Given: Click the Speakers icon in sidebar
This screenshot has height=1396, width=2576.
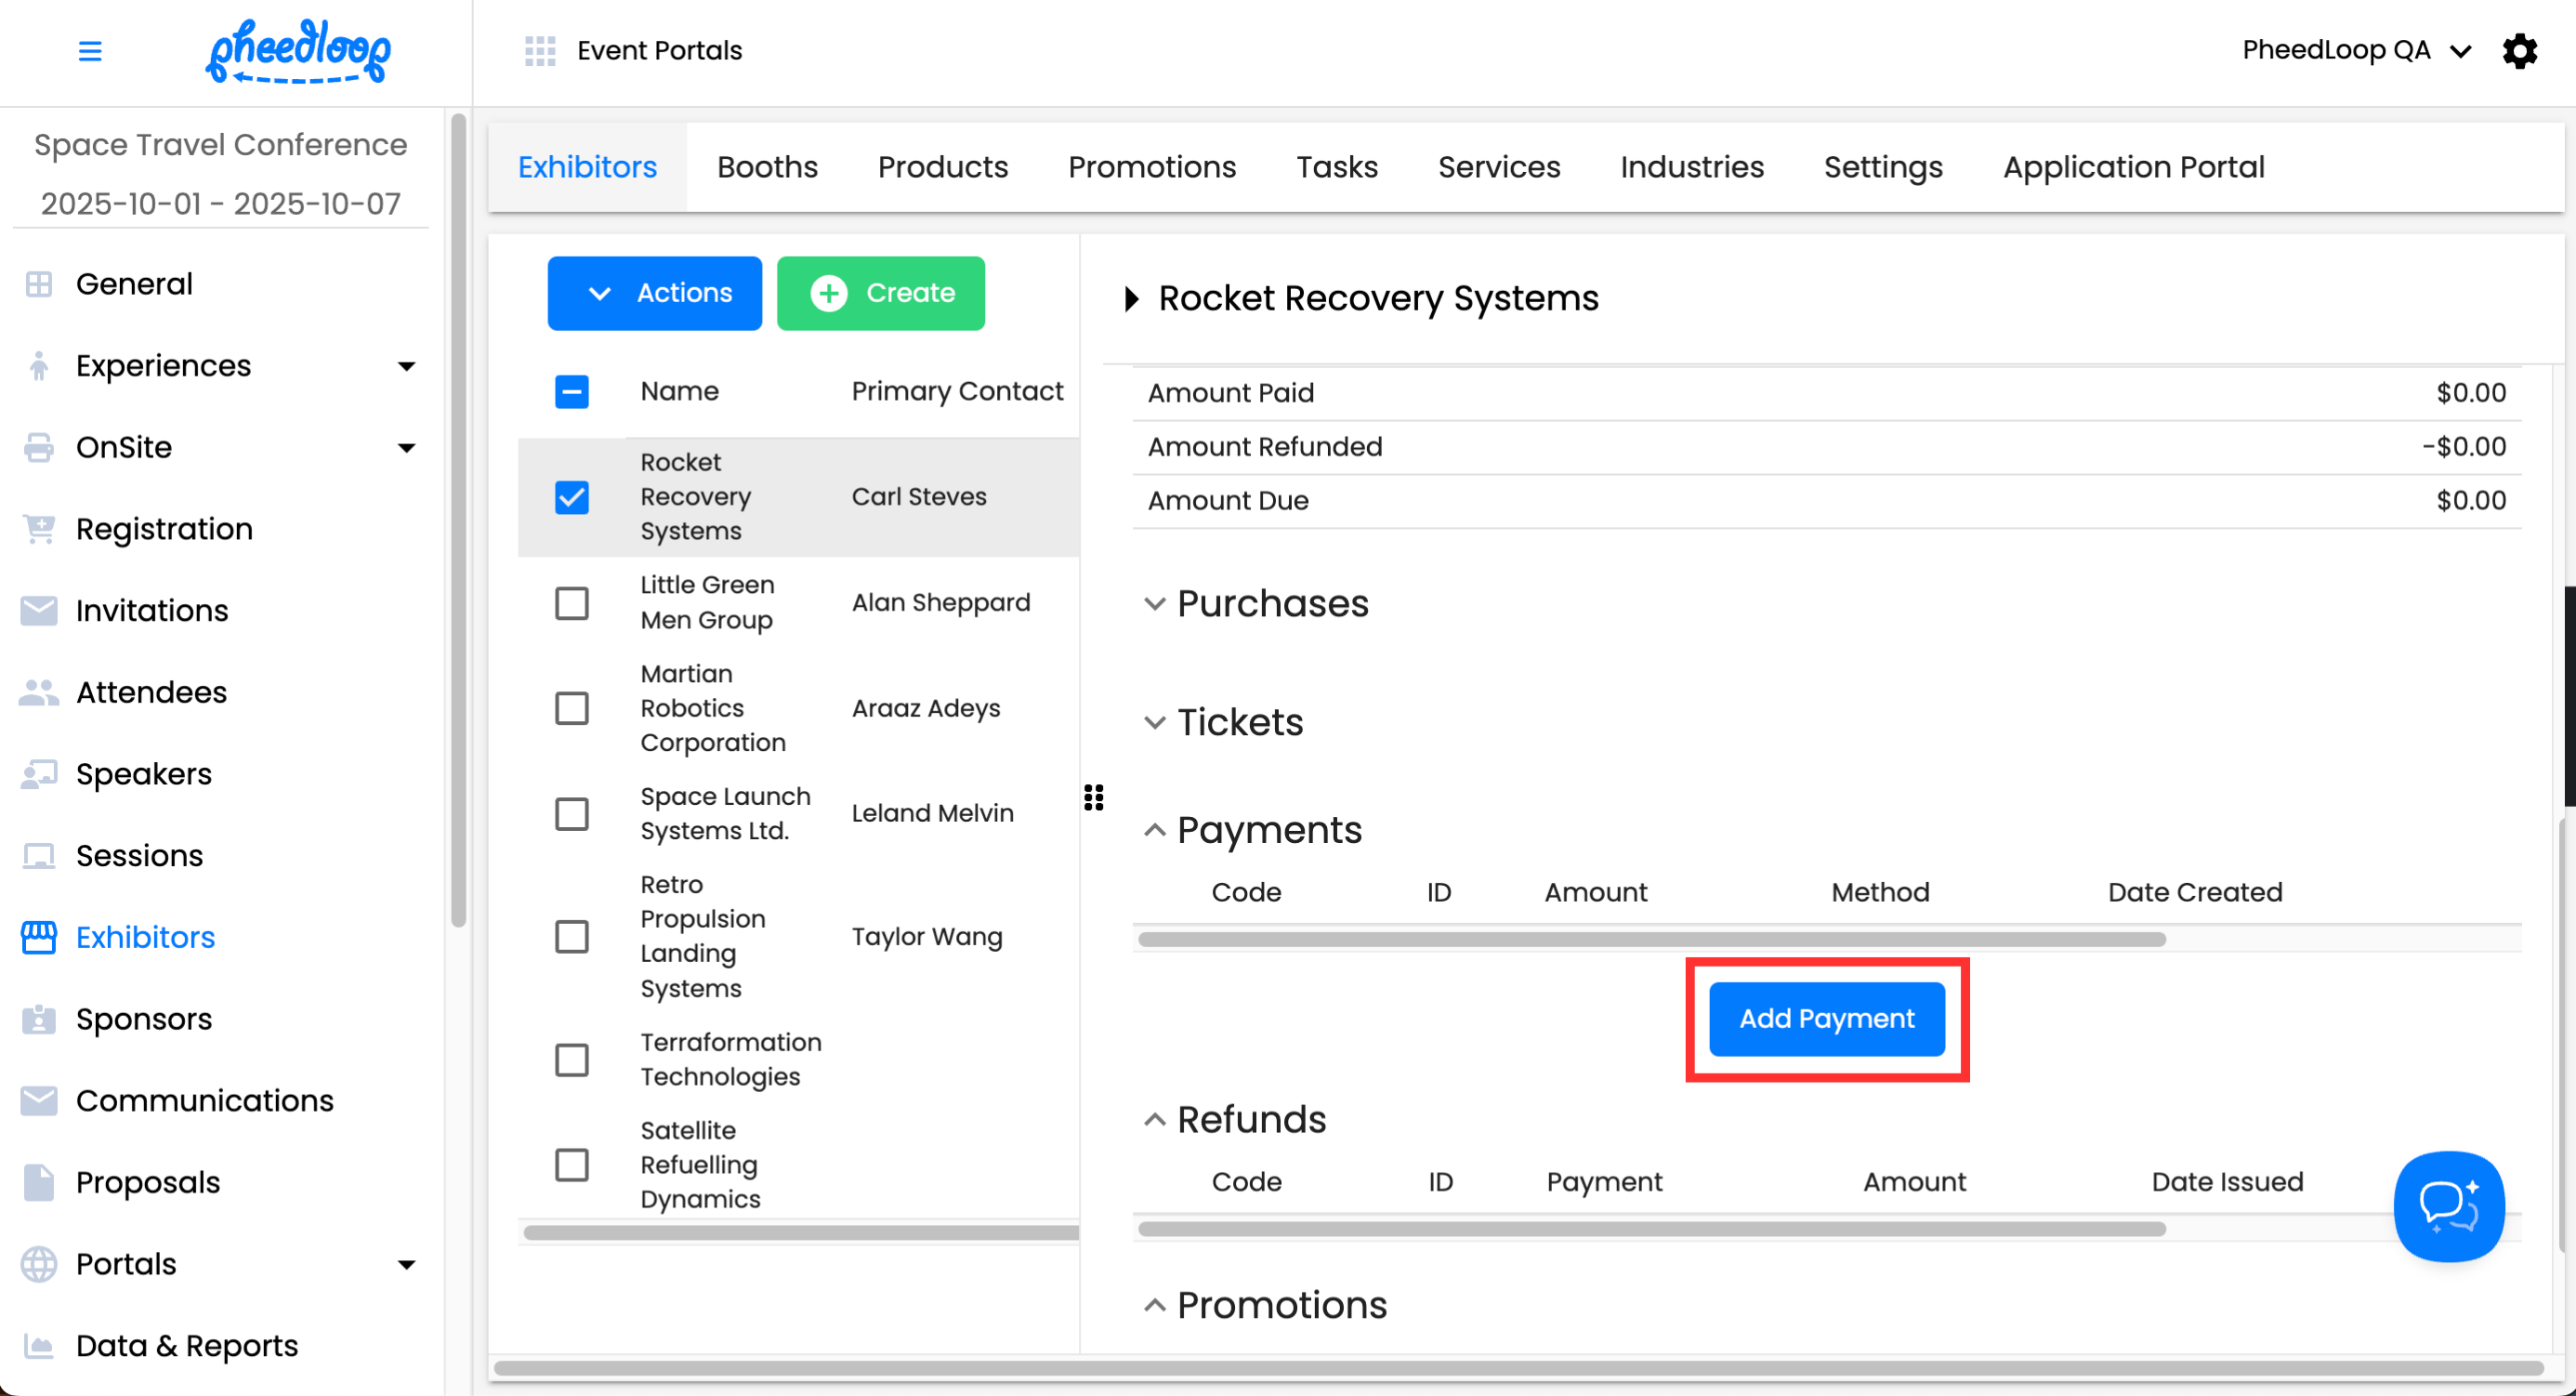Looking at the screenshot, I should (x=39, y=774).
